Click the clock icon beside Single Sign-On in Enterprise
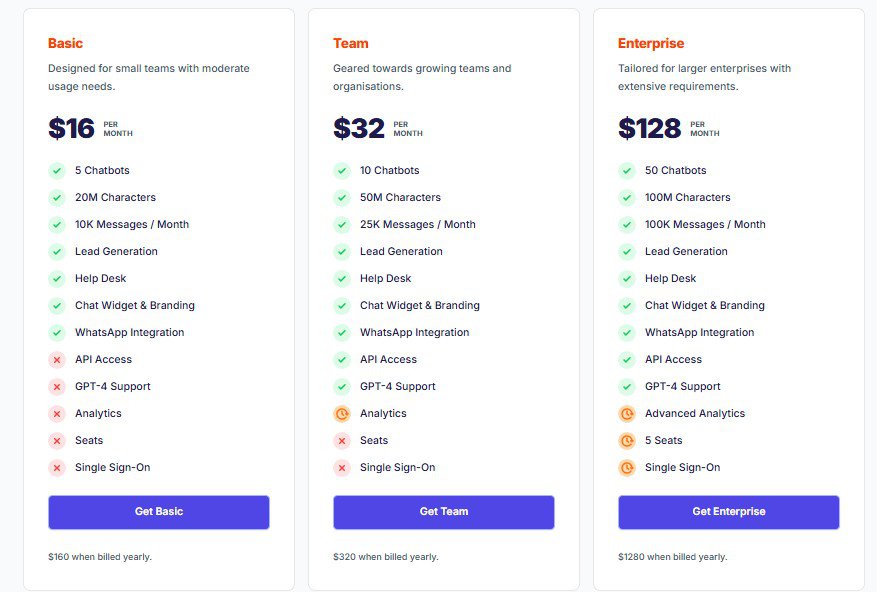The width and height of the screenshot is (877, 592). [x=627, y=467]
